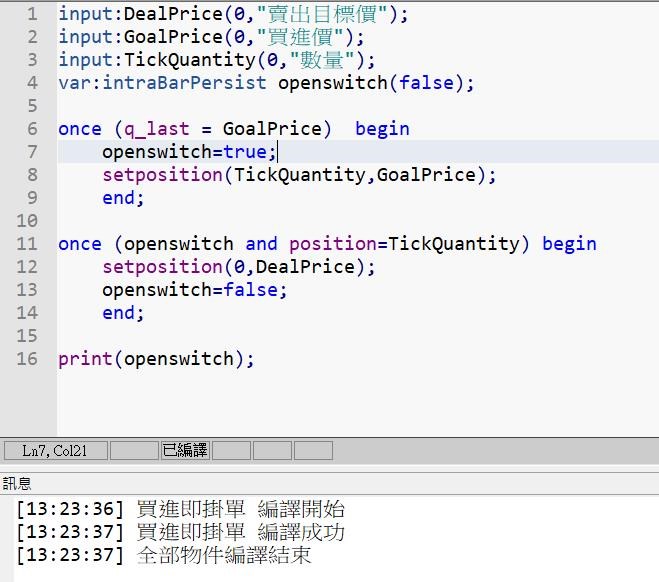
Task: Click the print(openswitch) statement
Action: point(156,359)
